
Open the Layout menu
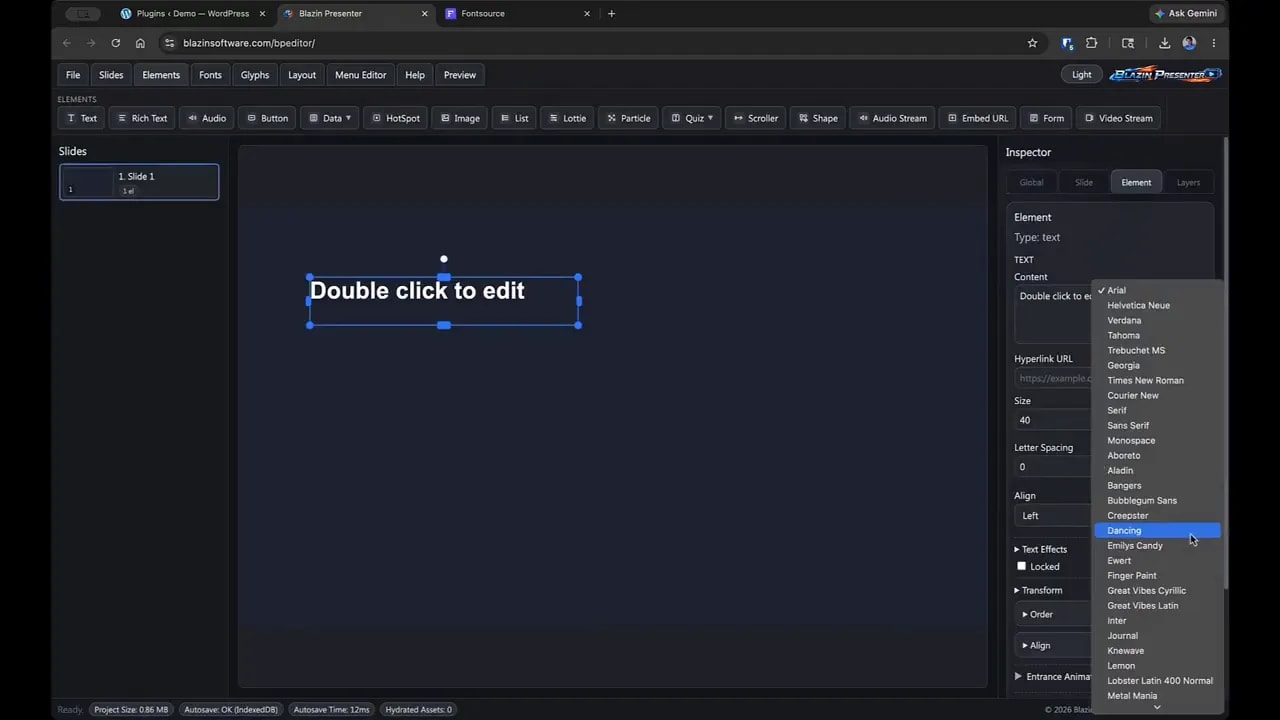(302, 75)
